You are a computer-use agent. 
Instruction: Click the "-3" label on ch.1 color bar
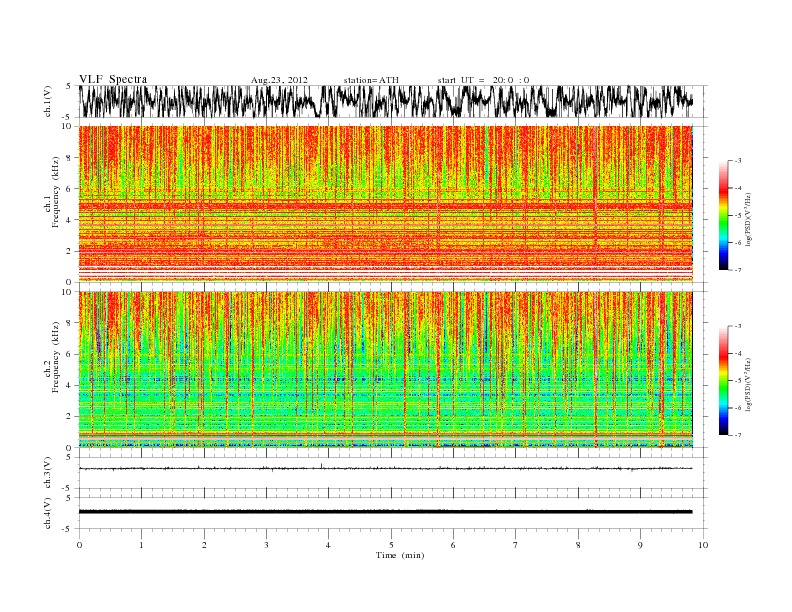[x=737, y=161]
